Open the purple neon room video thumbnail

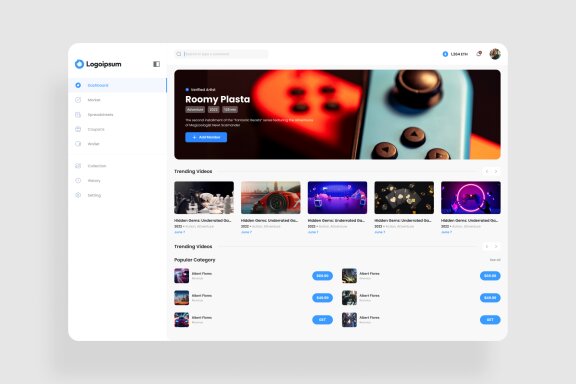click(337, 197)
